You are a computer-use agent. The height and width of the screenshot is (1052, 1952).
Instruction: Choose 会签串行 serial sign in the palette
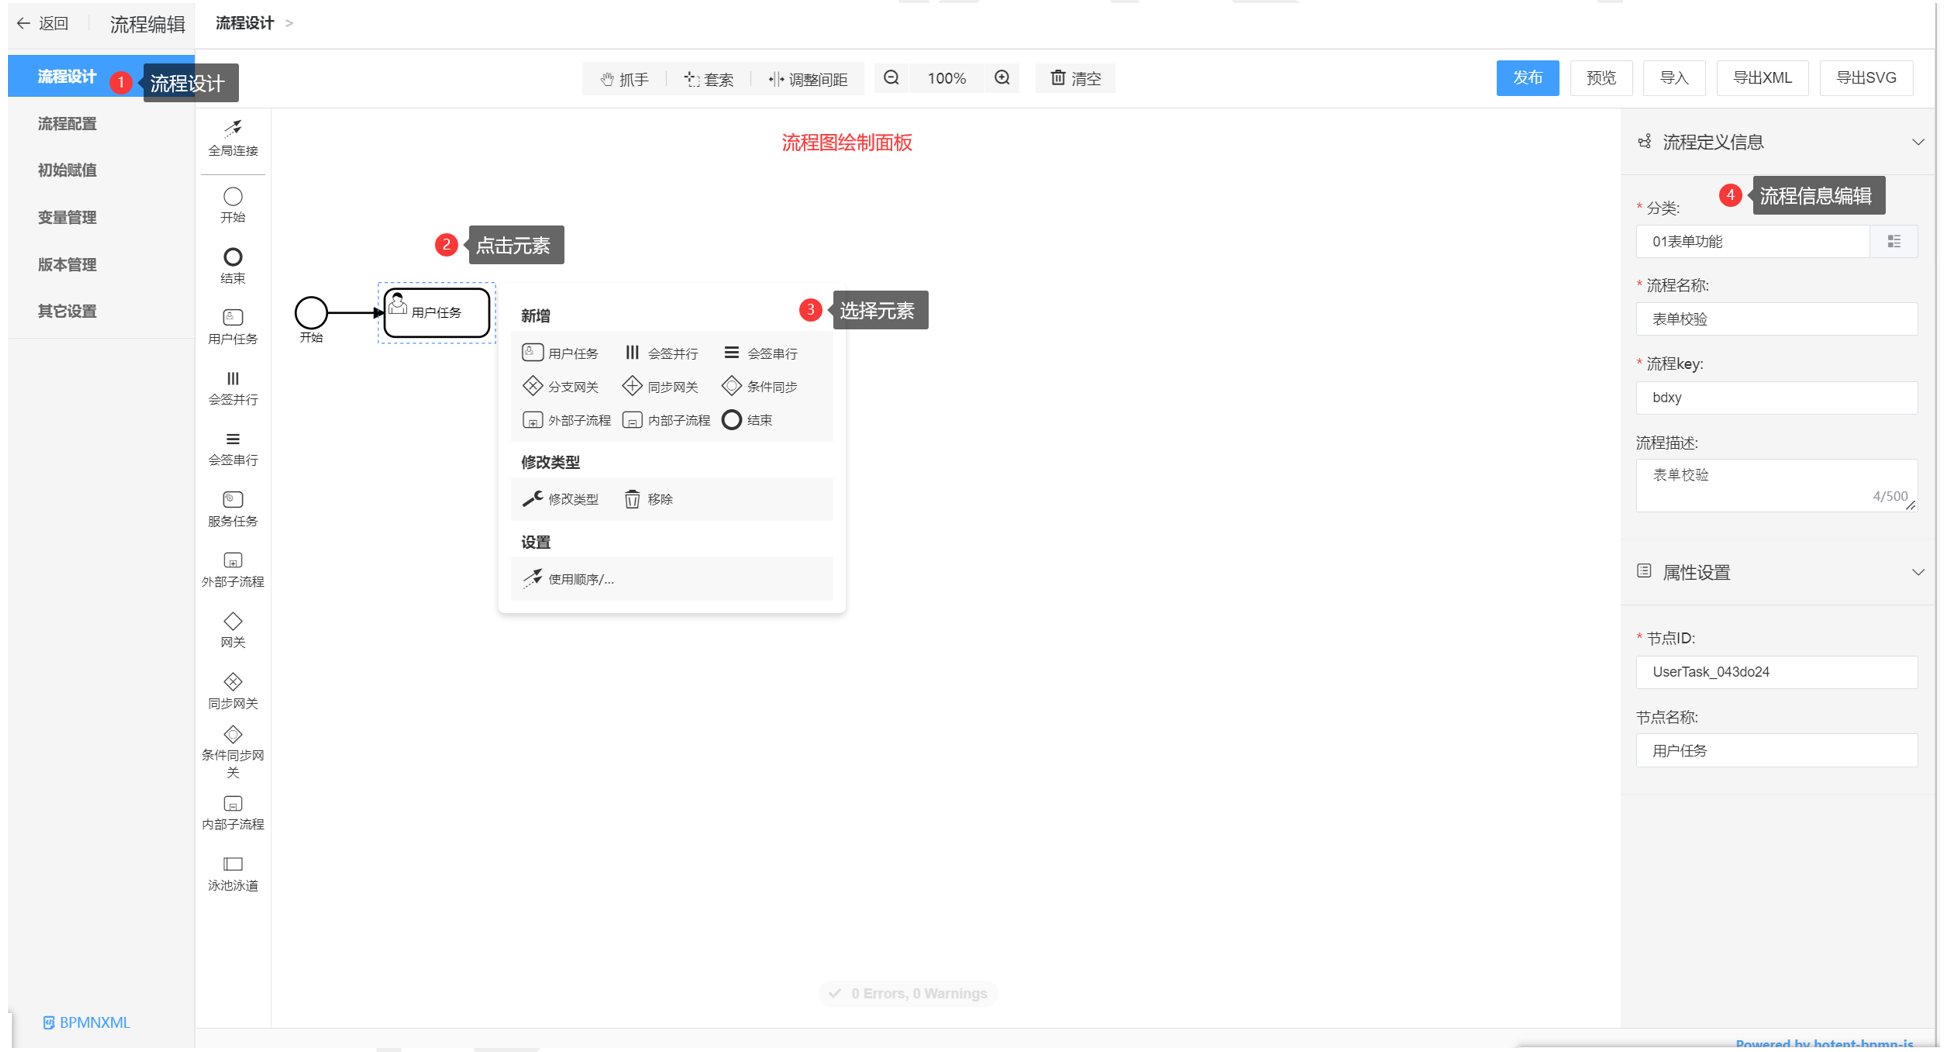point(233,449)
